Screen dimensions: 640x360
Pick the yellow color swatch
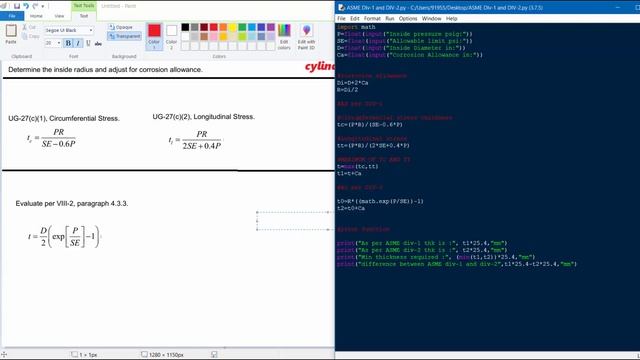[x=233, y=27]
